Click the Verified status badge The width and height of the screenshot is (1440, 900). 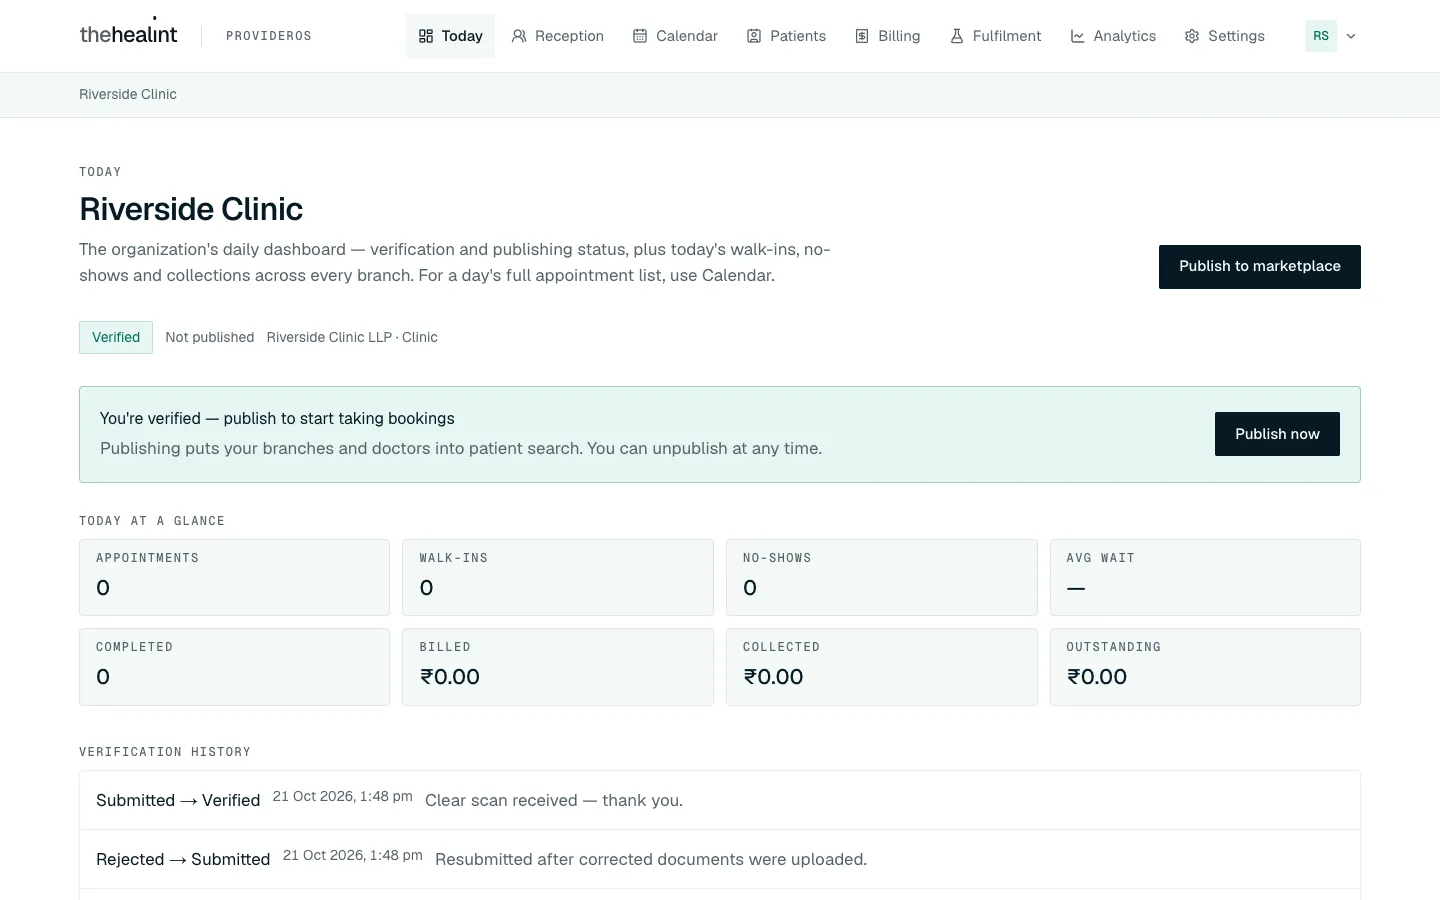tap(116, 337)
